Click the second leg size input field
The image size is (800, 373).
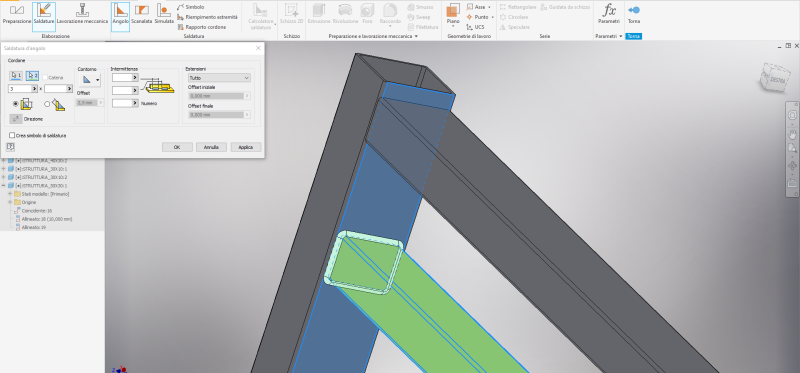[x=56, y=89]
